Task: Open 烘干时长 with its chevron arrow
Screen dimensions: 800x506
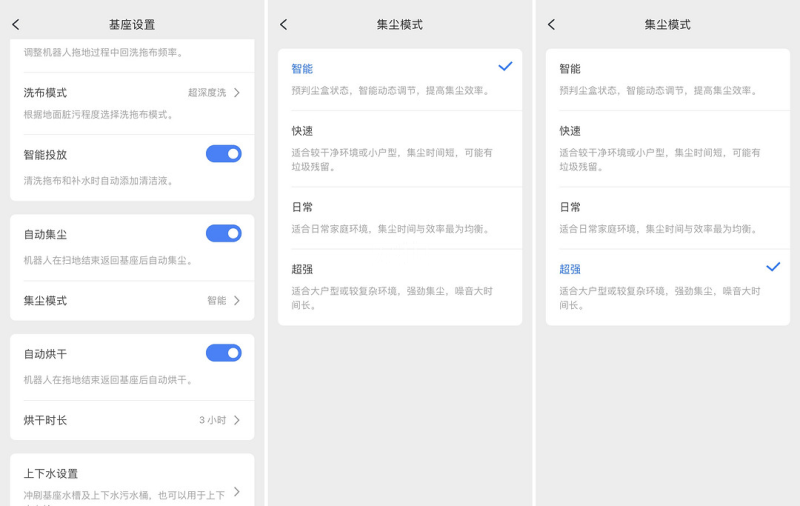Action: pos(237,420)
